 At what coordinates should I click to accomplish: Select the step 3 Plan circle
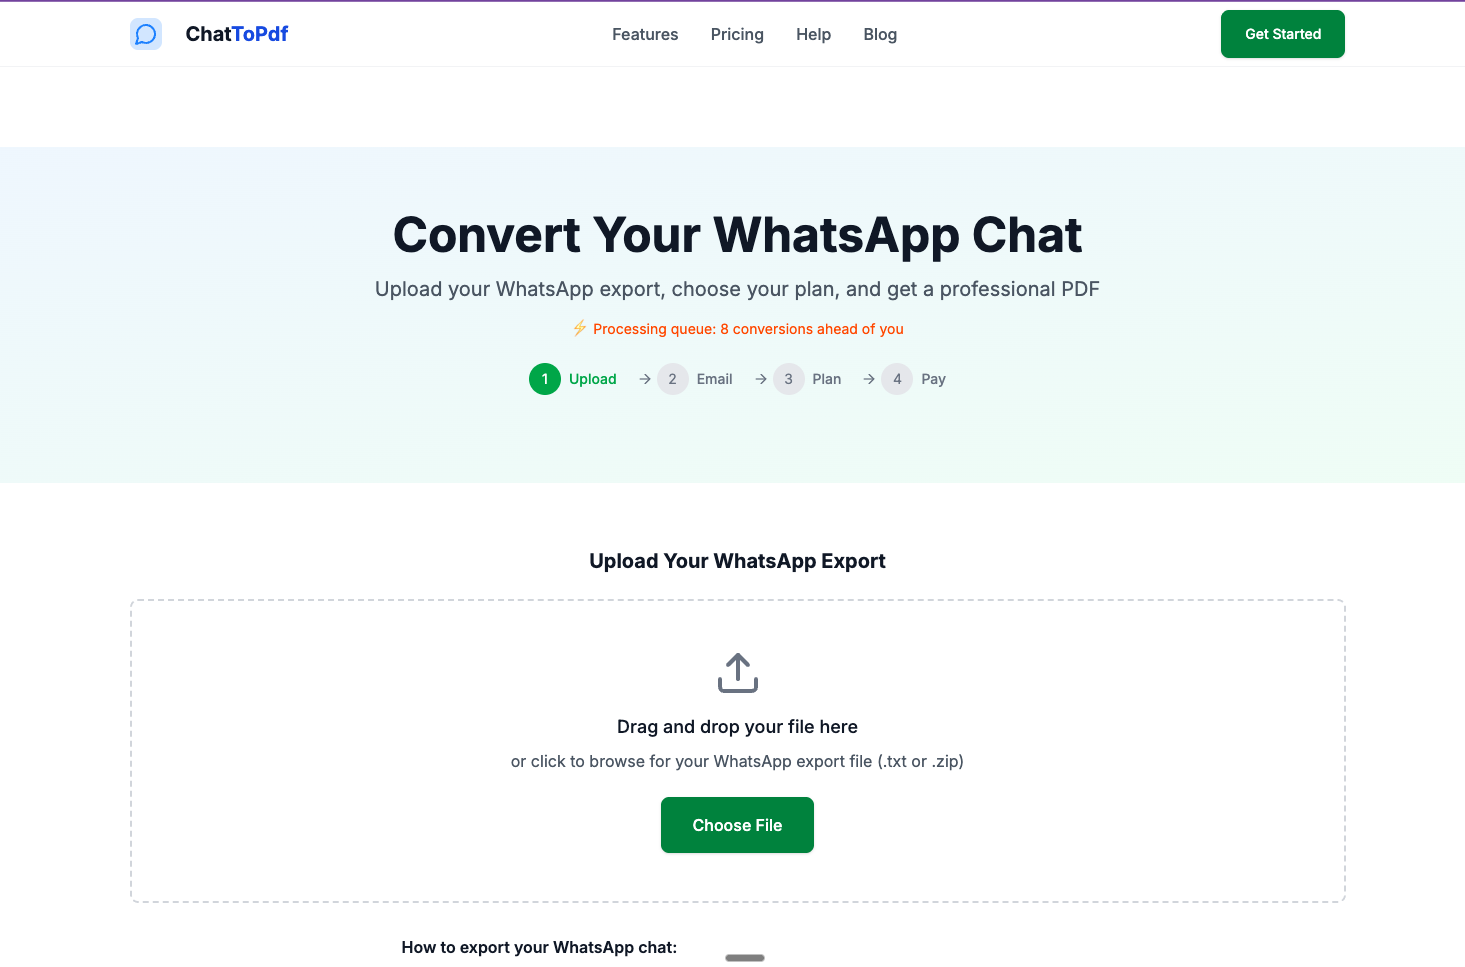[x=789, y=379]
